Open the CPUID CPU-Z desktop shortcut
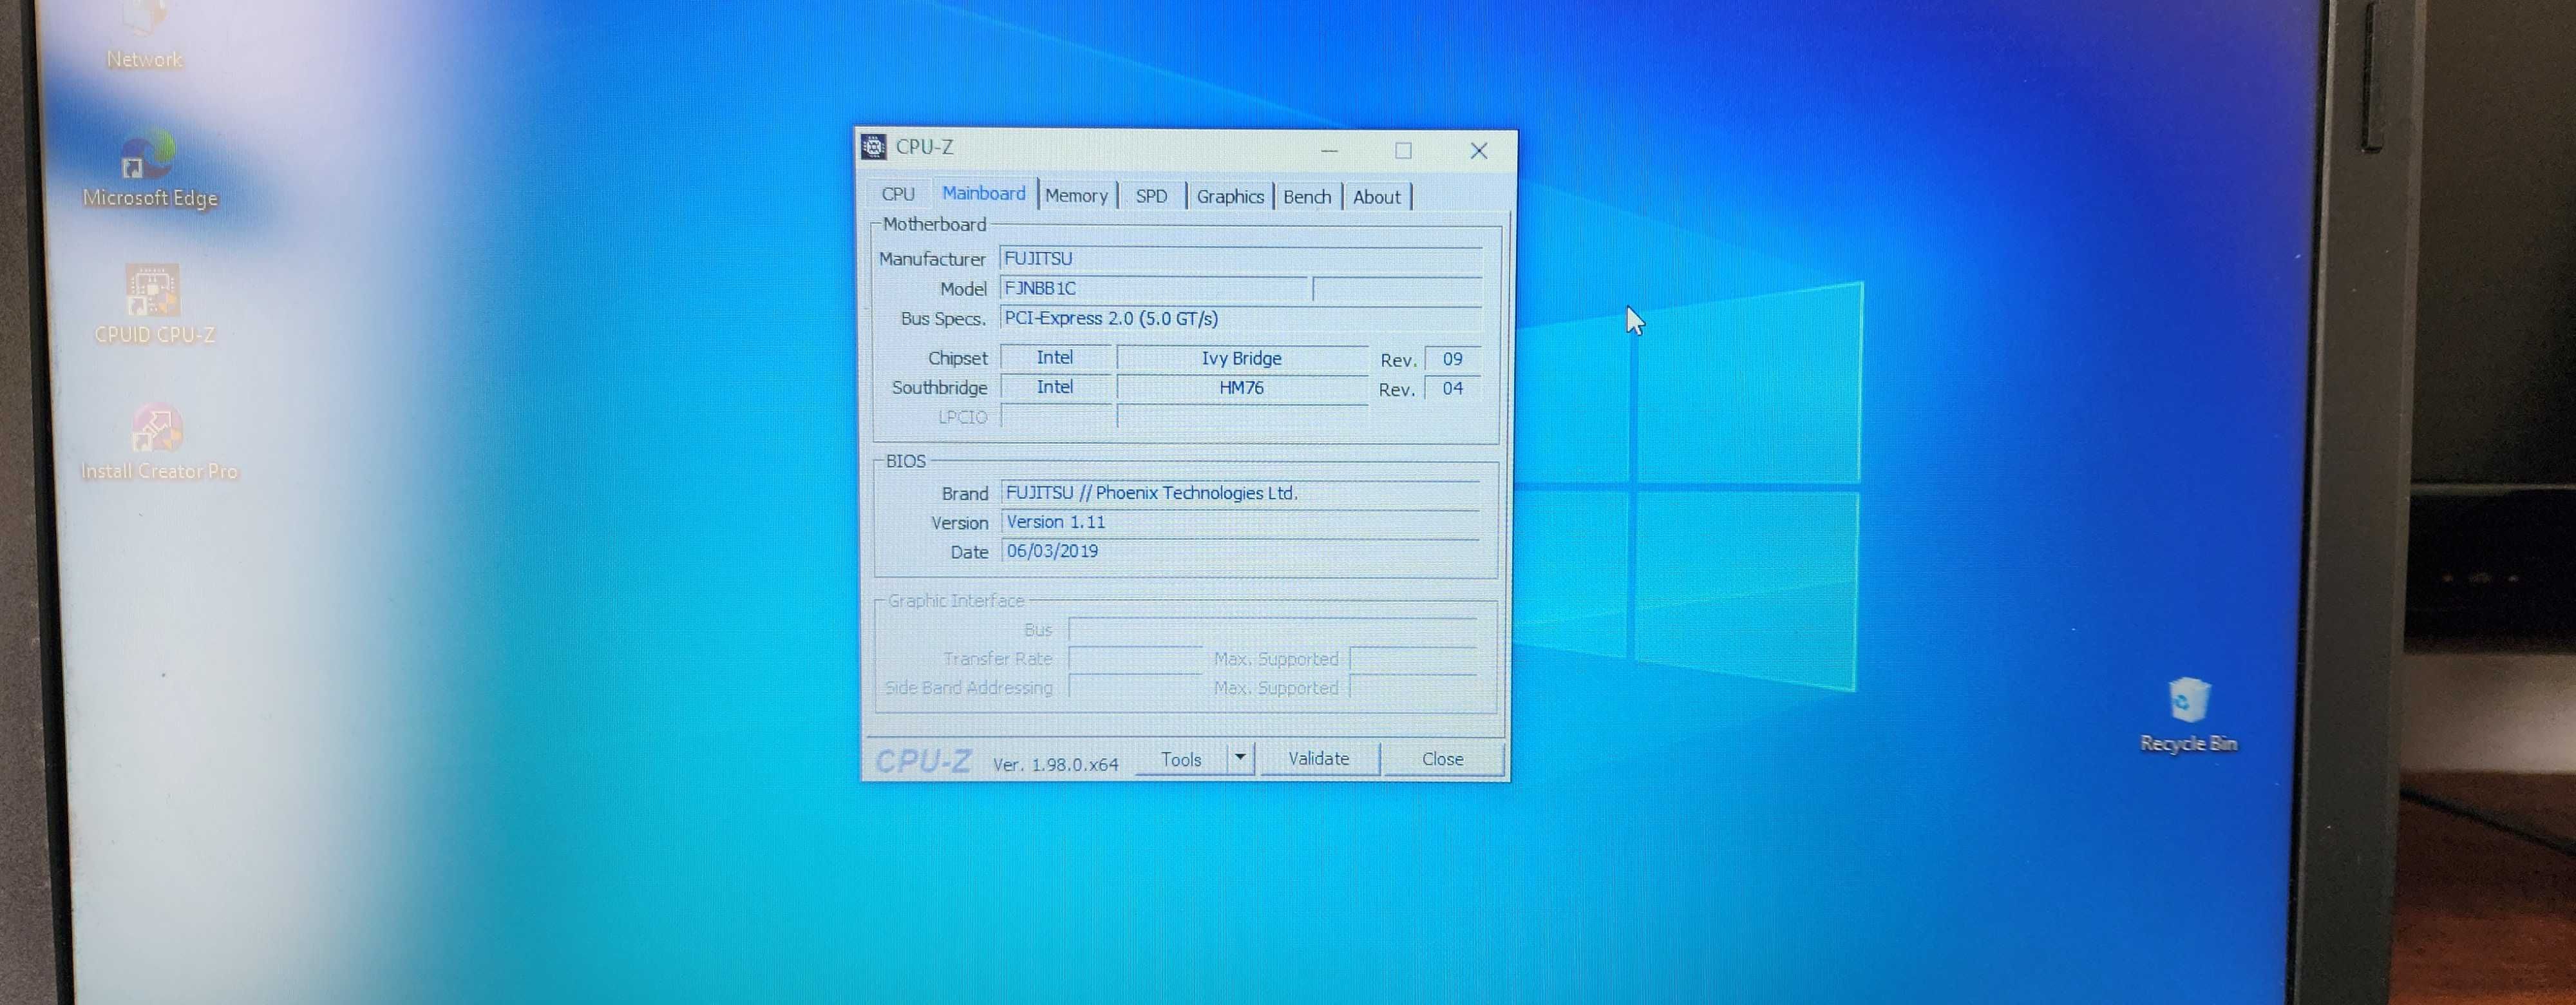 154,304
